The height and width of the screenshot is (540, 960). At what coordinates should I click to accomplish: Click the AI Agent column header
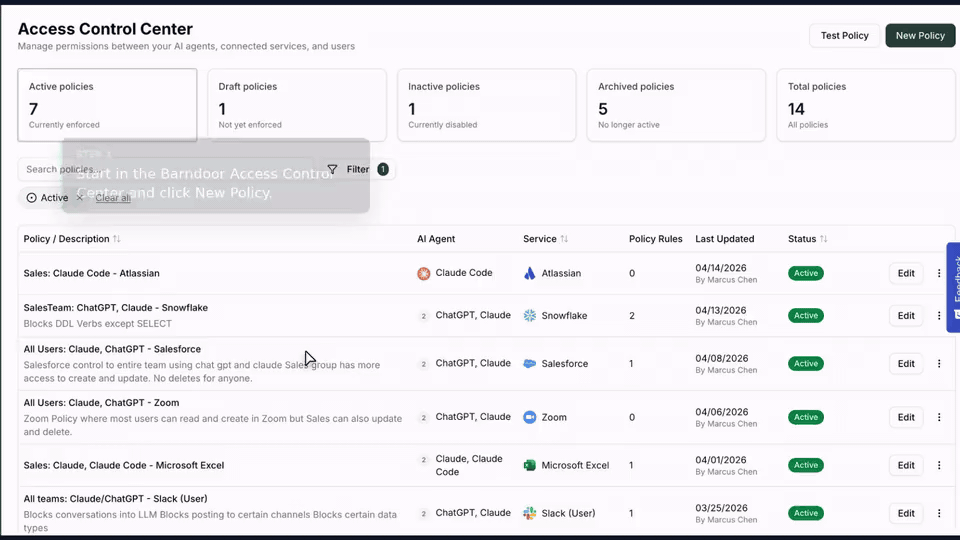tap(436, 239)
